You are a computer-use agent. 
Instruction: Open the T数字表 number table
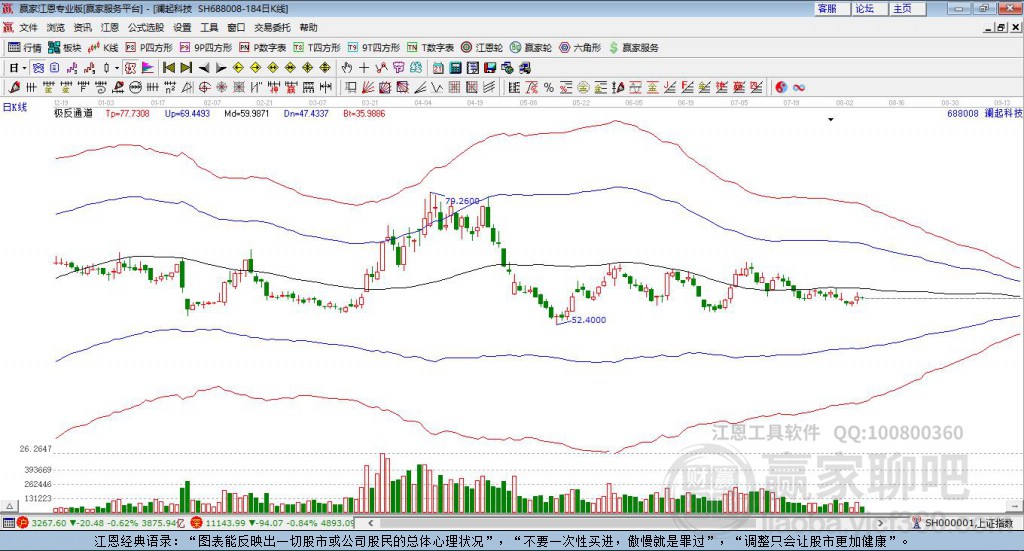(x=430, y=48)
